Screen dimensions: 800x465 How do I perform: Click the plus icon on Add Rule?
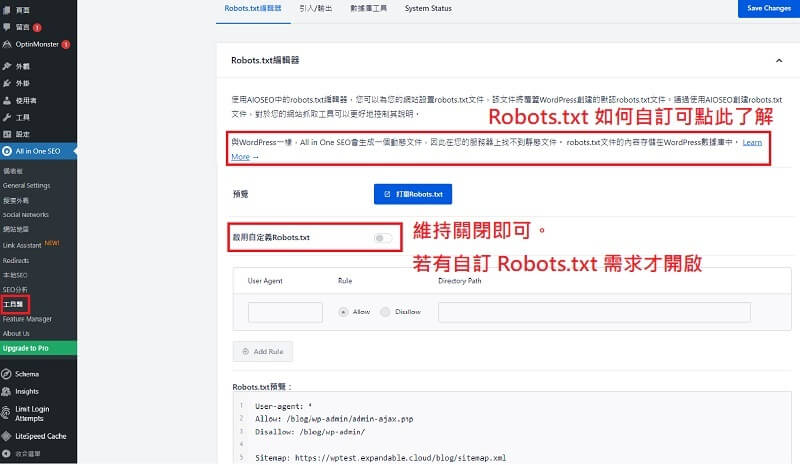pyautogui.click(x=245, y=352)
